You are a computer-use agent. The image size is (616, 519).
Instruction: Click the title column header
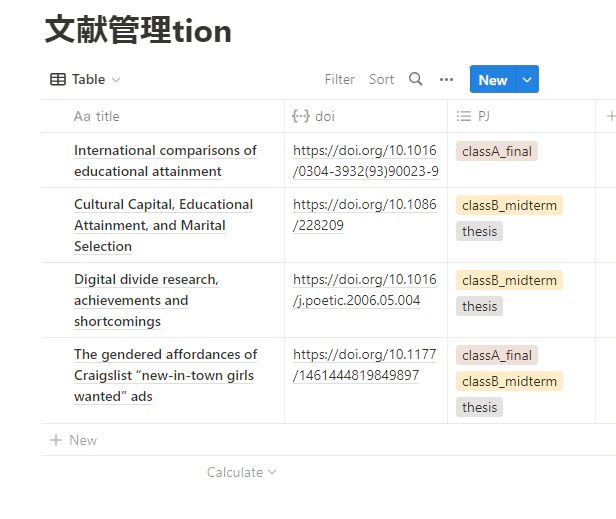pos(163,116)
